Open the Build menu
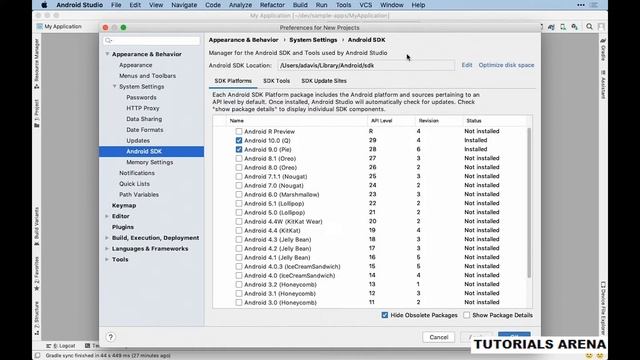 [x=300, y=5]
